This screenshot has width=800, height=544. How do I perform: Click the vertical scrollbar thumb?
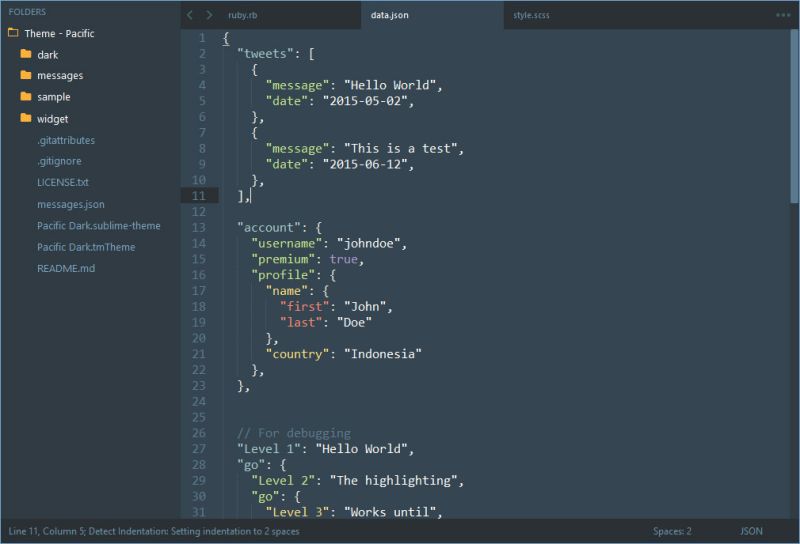(794, 116)
